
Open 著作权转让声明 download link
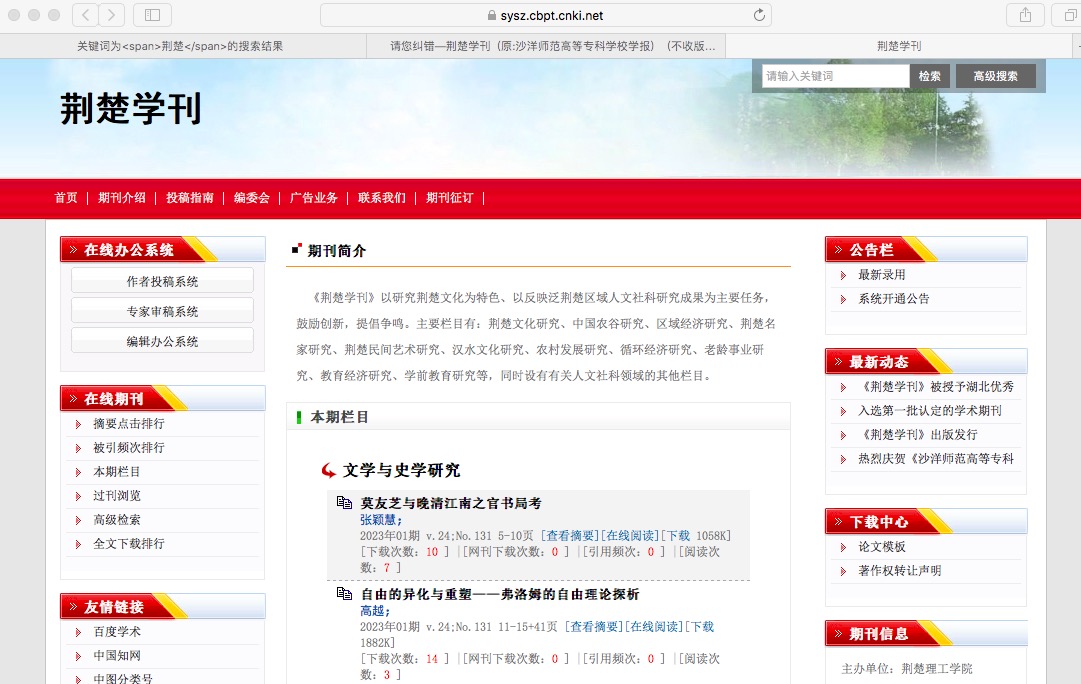click(900, 570)
